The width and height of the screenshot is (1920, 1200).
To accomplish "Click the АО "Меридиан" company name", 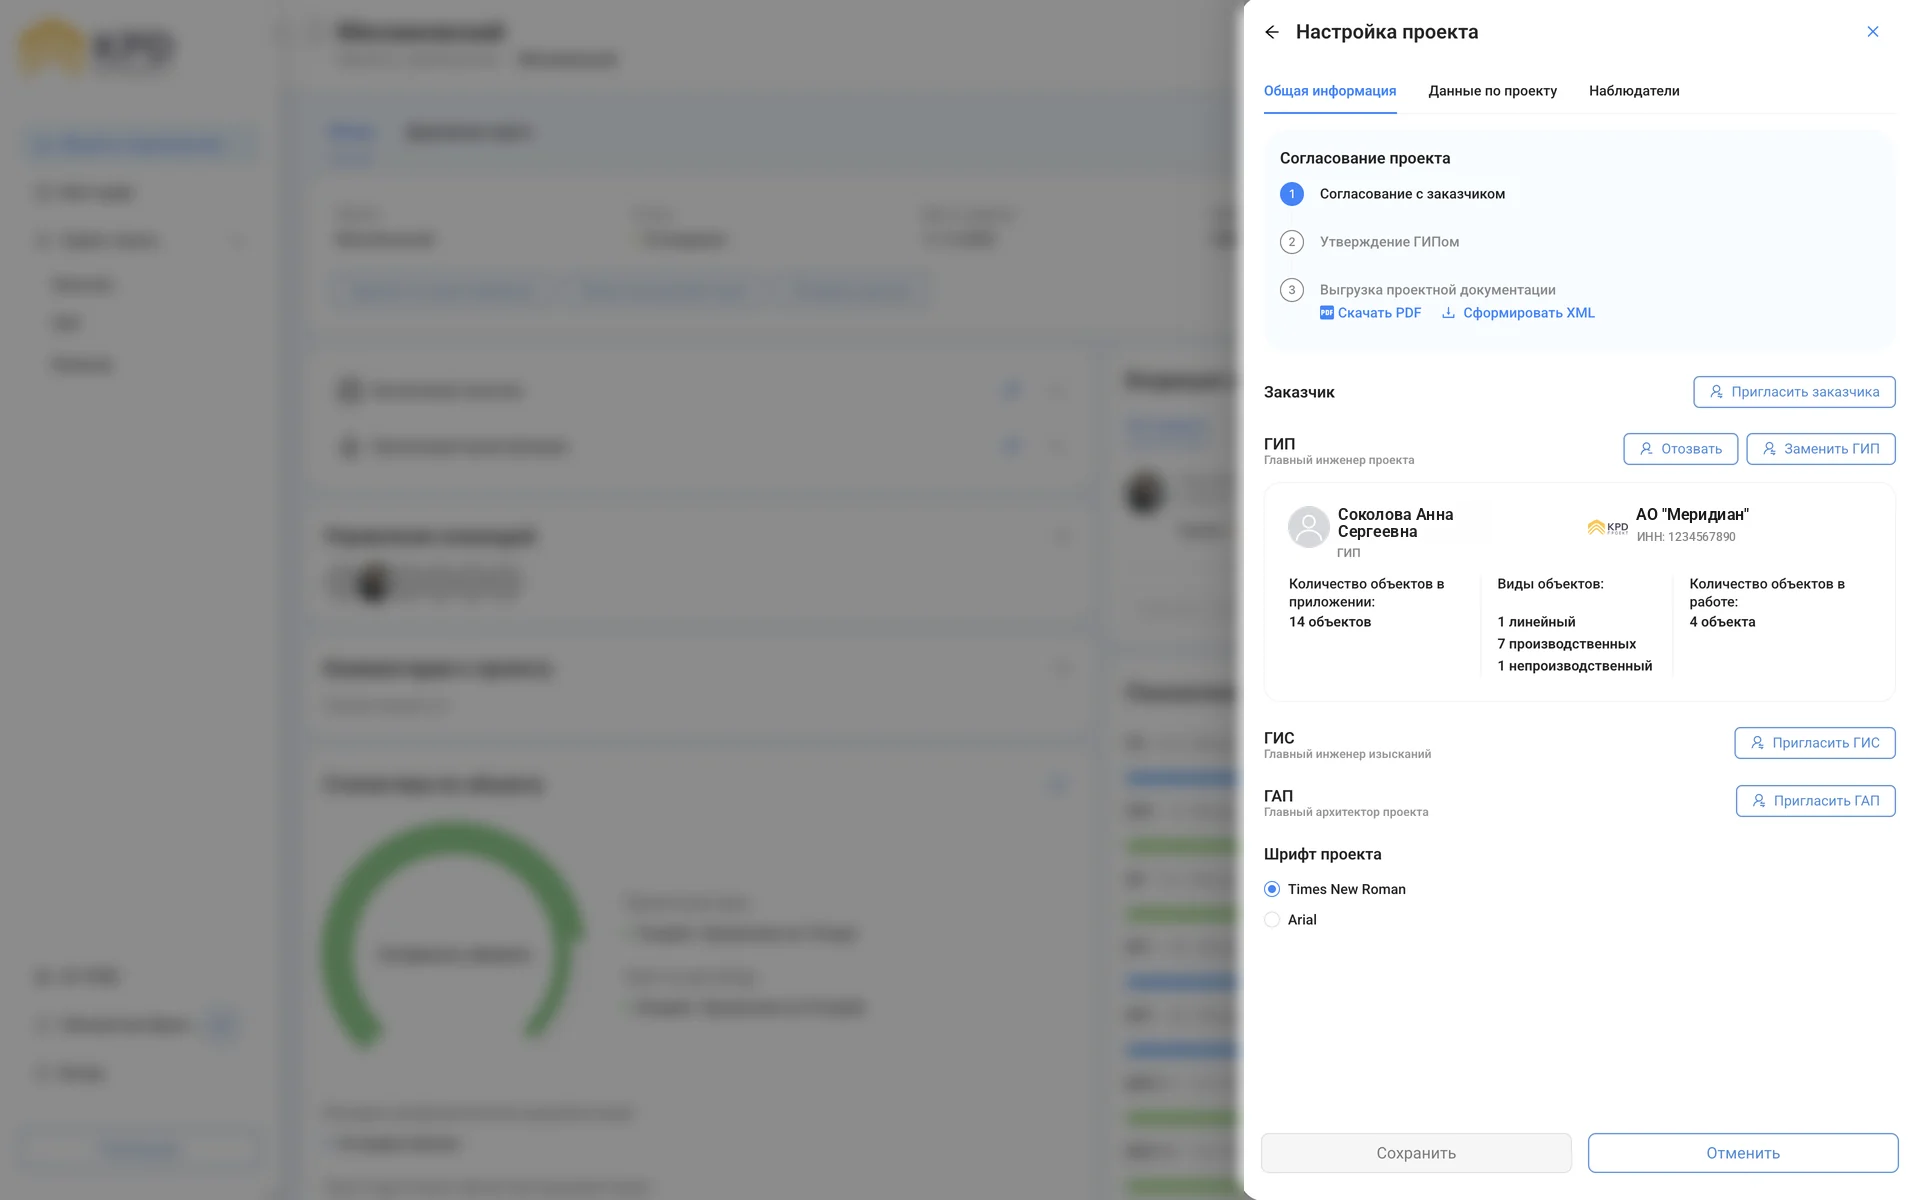I will tap(1692, 514).
